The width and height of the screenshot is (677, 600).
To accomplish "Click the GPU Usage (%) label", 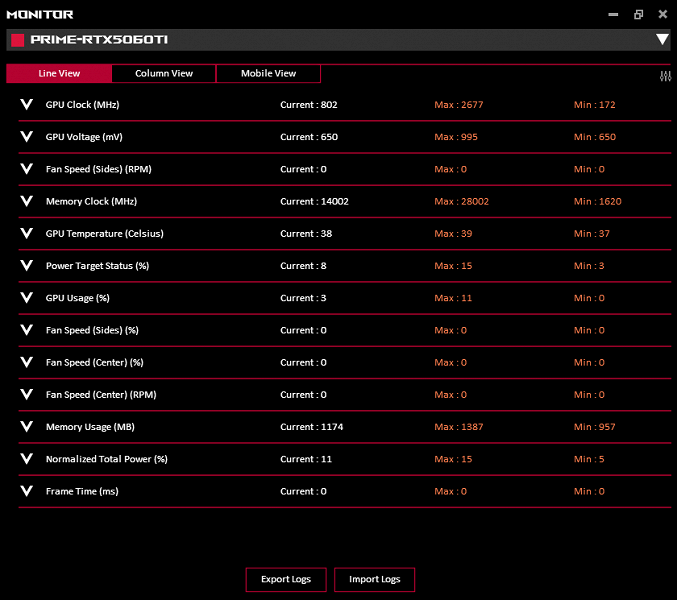I will [x=78, y=298].
